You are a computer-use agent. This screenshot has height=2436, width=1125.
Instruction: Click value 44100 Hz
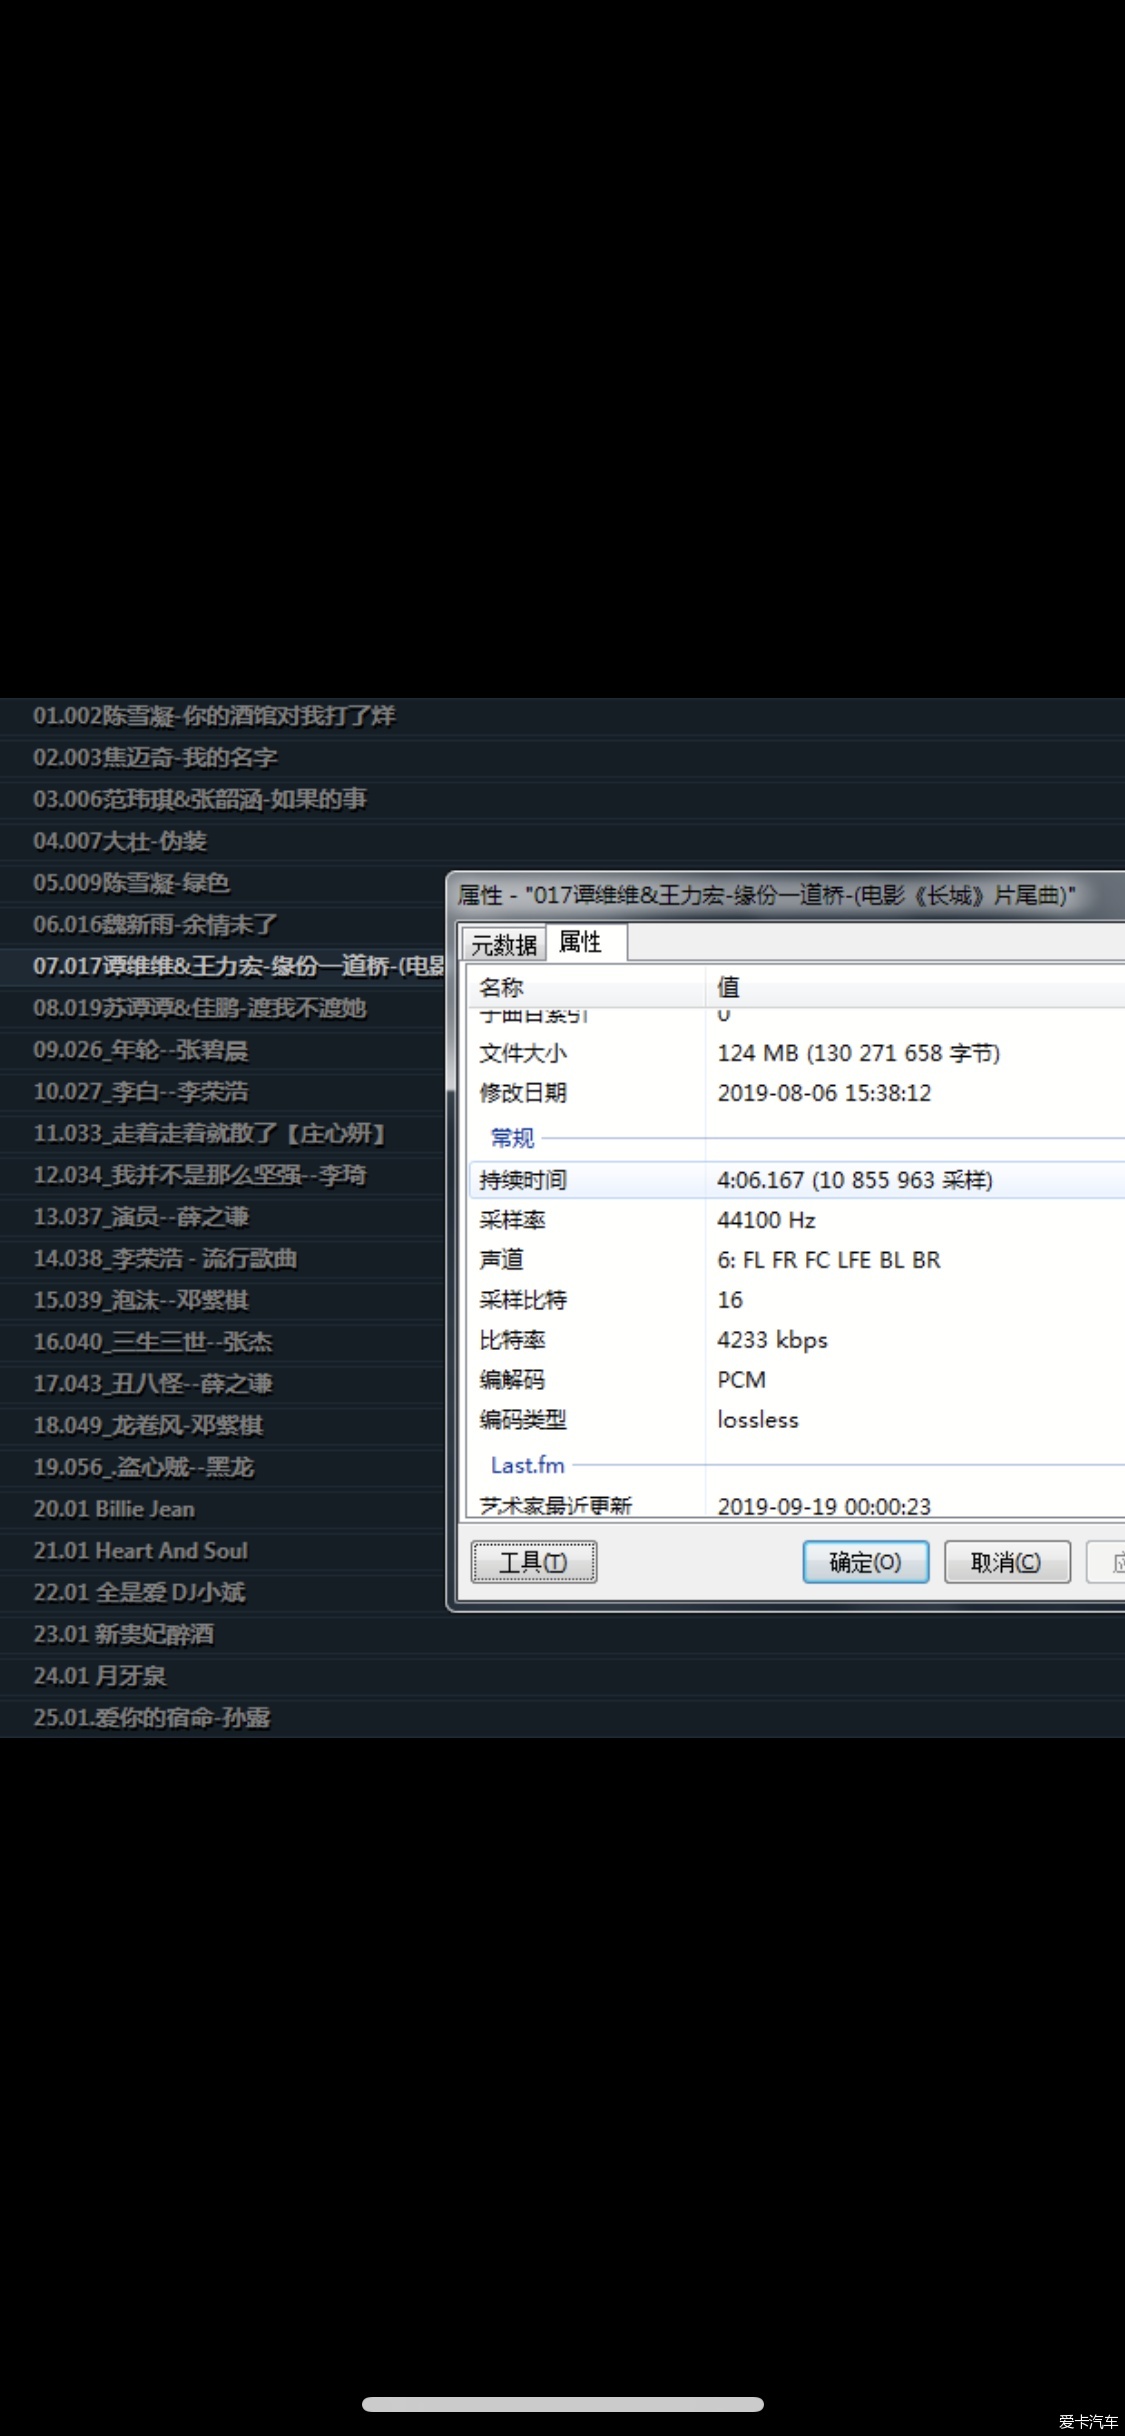pyautogui.click(x=766, y=1220)
